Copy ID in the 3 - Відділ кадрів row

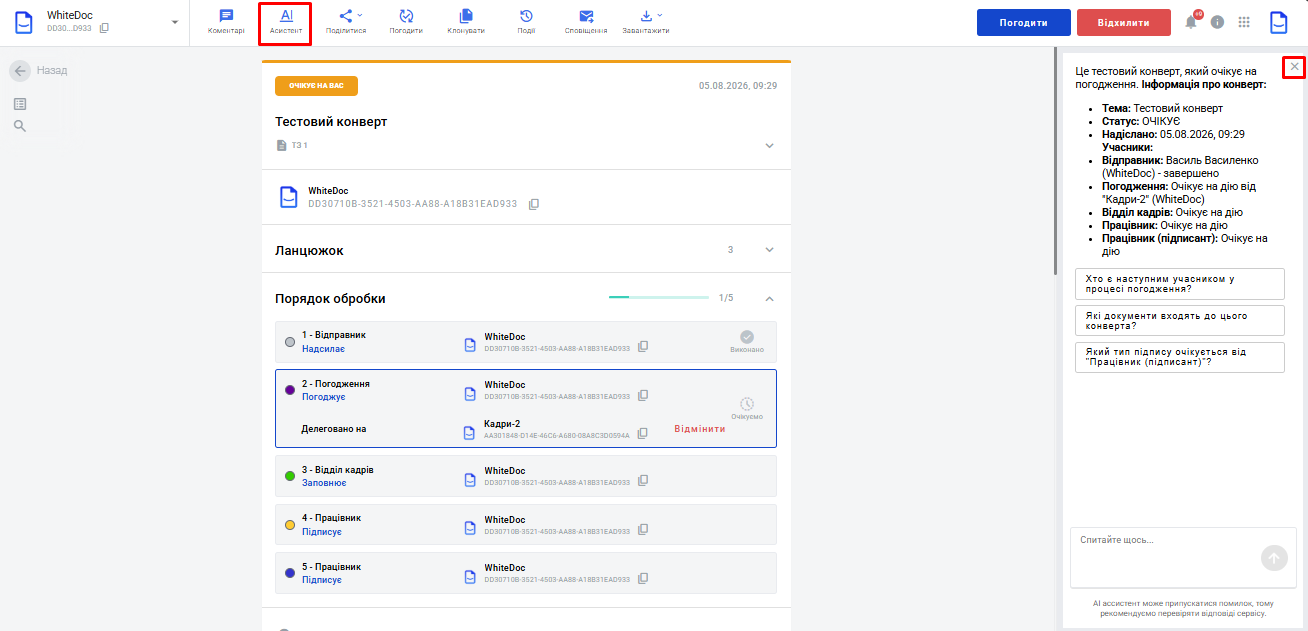click(x=643, y=481)
